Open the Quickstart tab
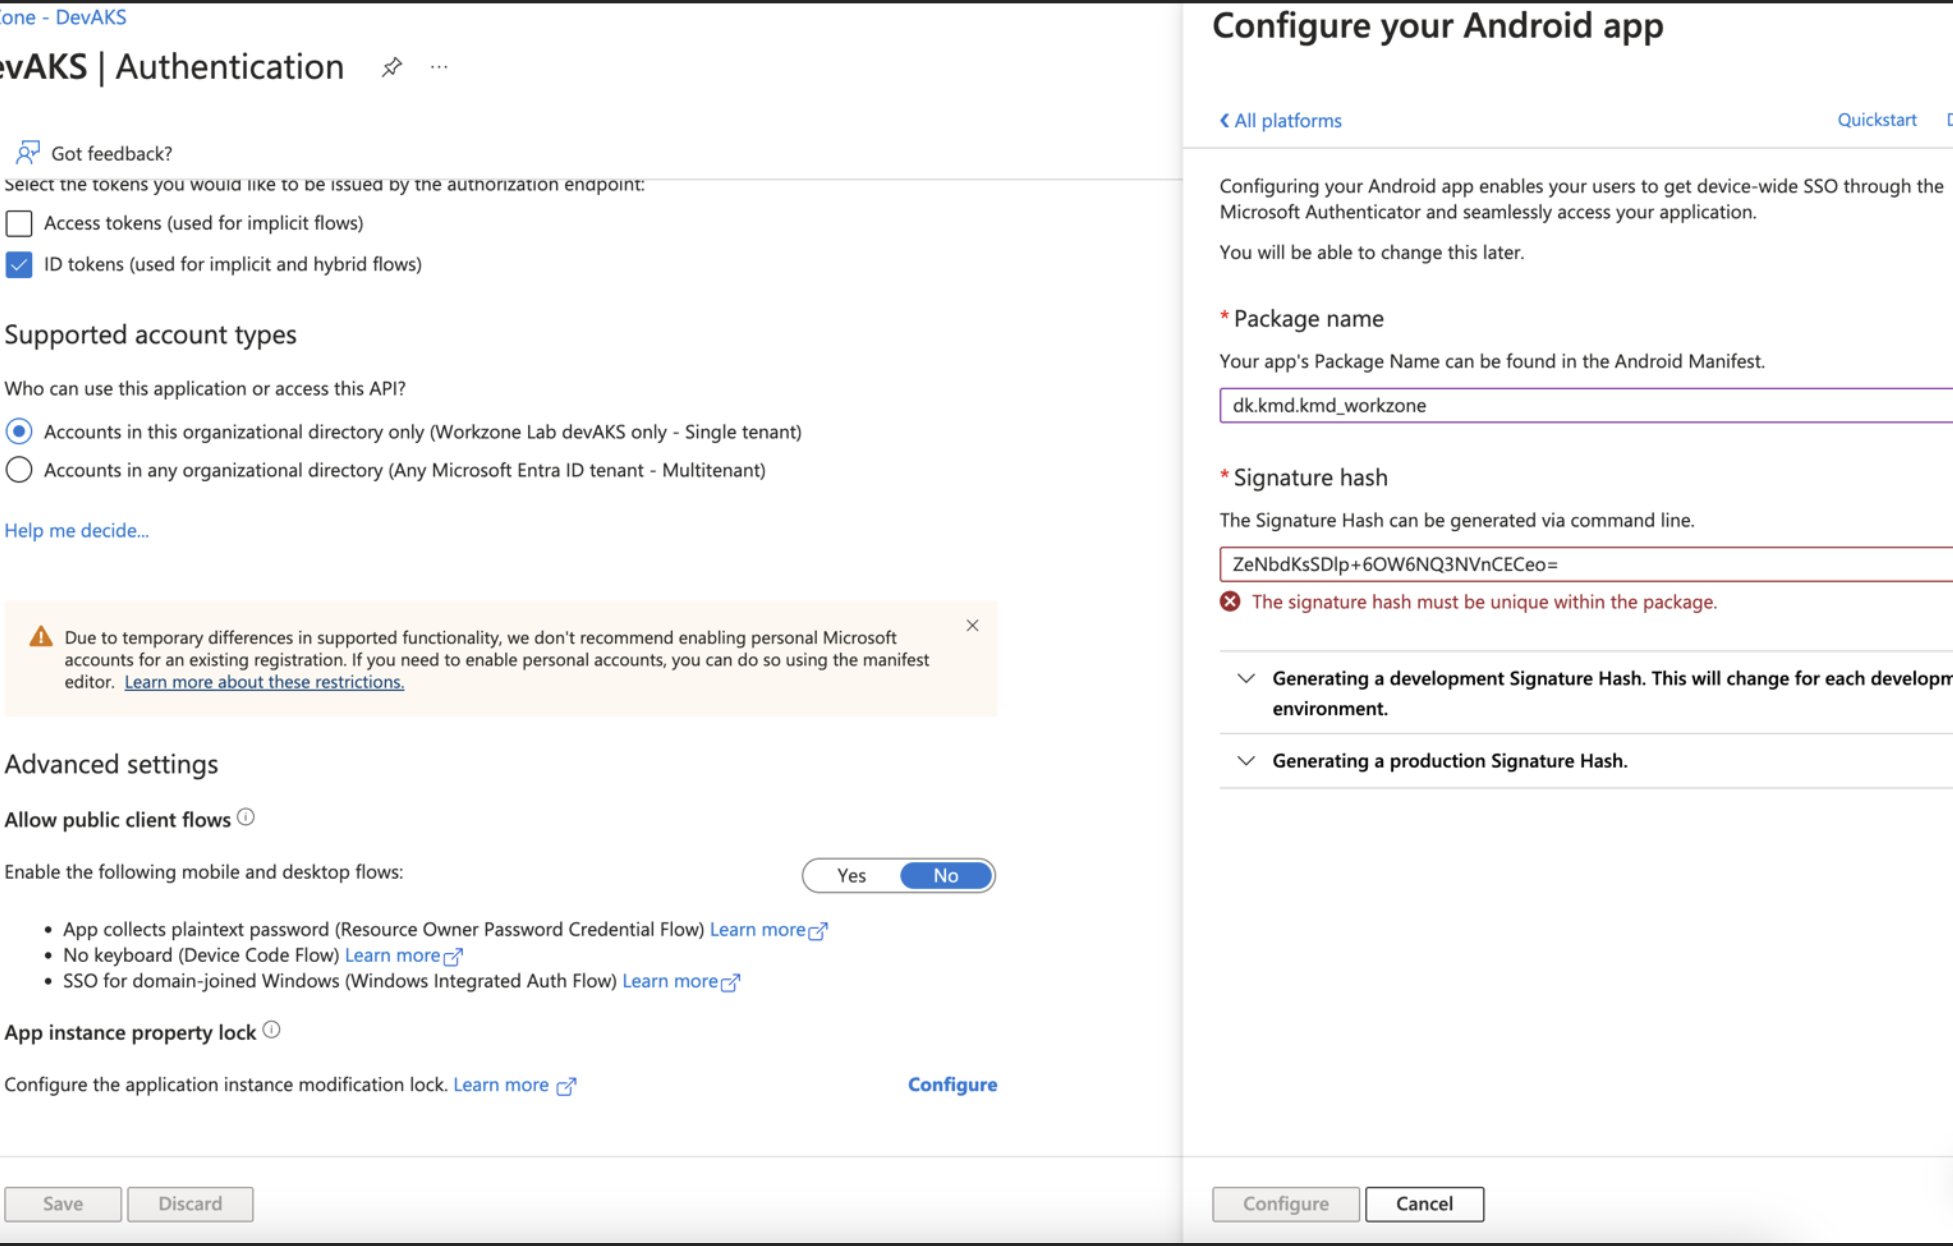This screenshot has height=1246, width=1953. point(1876,120)
